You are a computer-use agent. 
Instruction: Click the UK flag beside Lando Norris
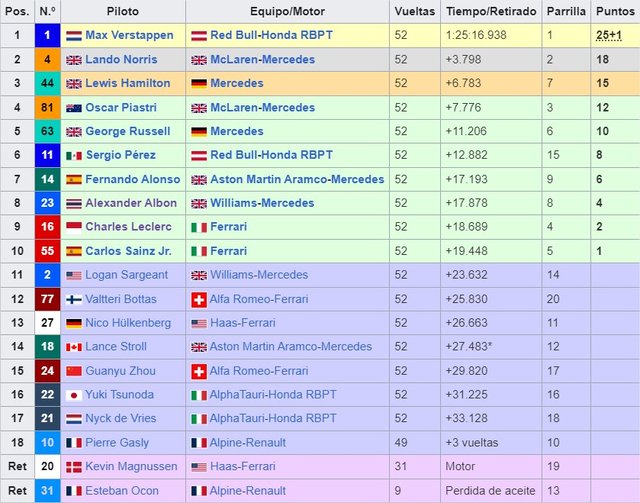(x=74, y=60)
